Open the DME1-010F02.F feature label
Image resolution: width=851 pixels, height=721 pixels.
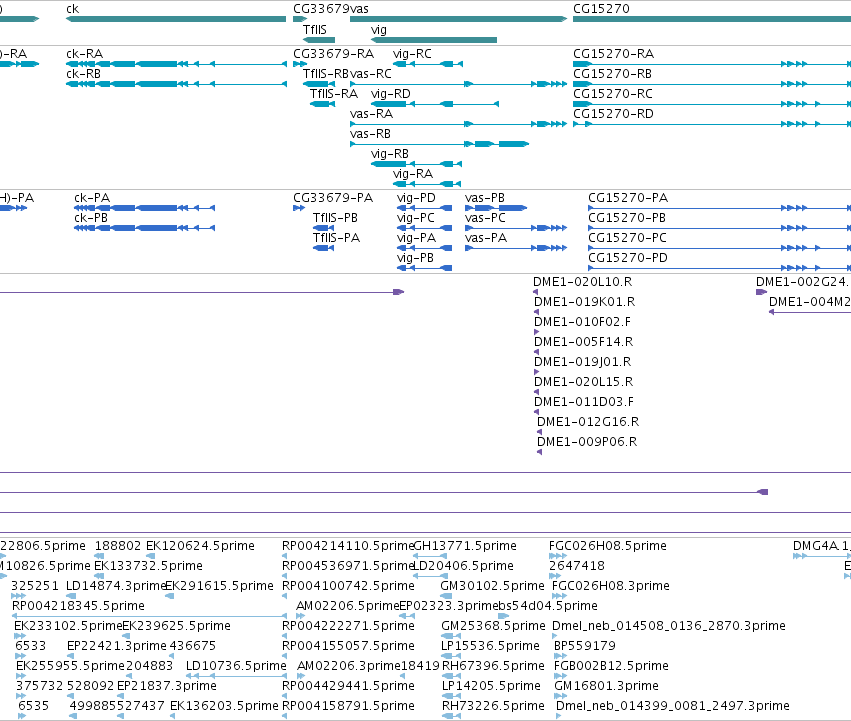click(x=582, y=322)
